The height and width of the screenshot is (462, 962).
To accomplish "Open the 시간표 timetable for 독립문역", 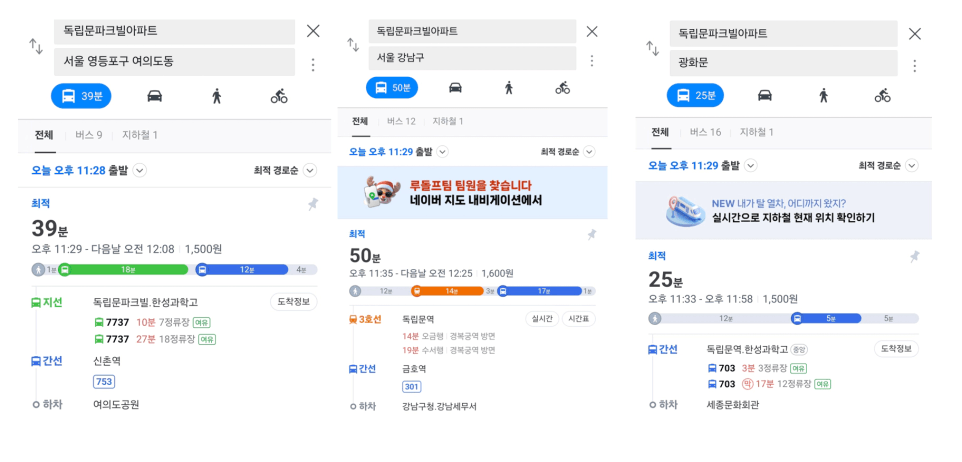I will tap(579, 319).
